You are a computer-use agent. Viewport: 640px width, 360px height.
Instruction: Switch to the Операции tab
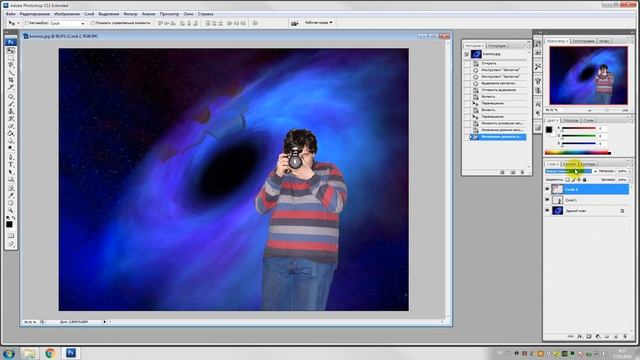click(497, 45)
